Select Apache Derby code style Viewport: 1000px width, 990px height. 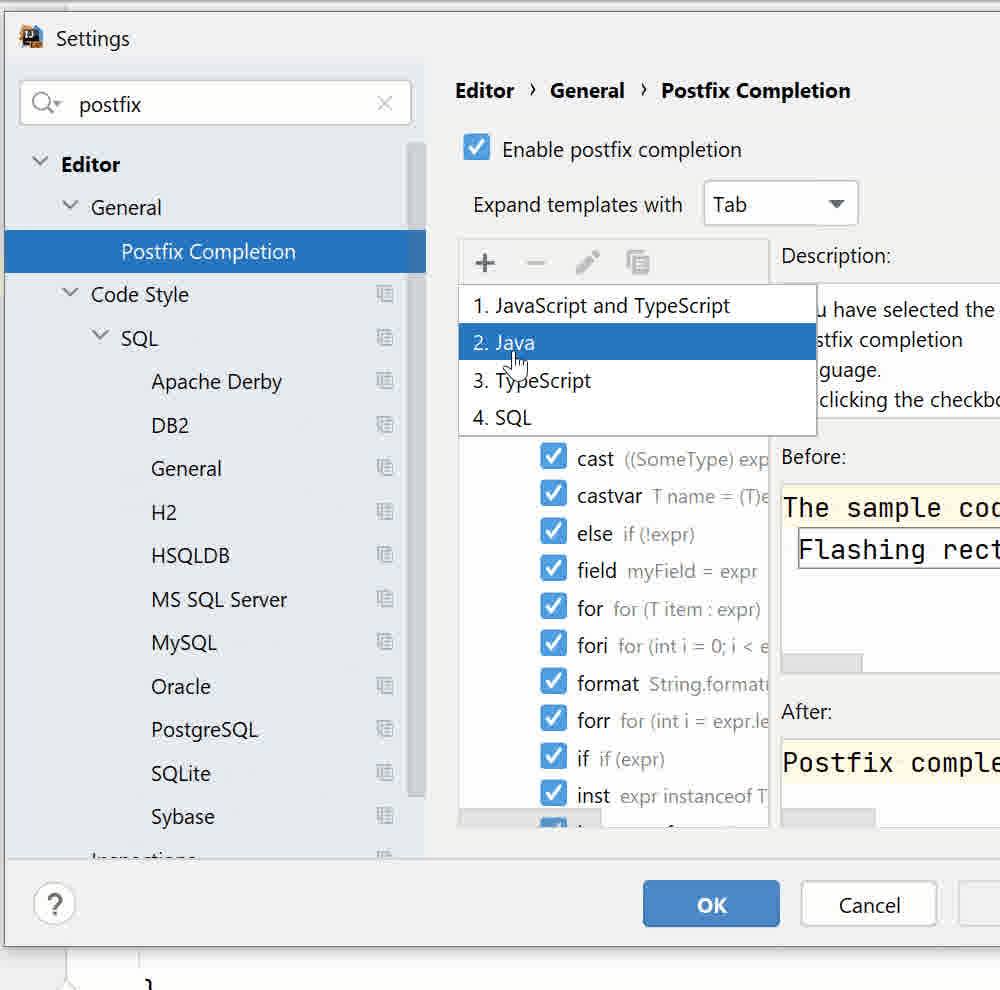tap(216, 381)
